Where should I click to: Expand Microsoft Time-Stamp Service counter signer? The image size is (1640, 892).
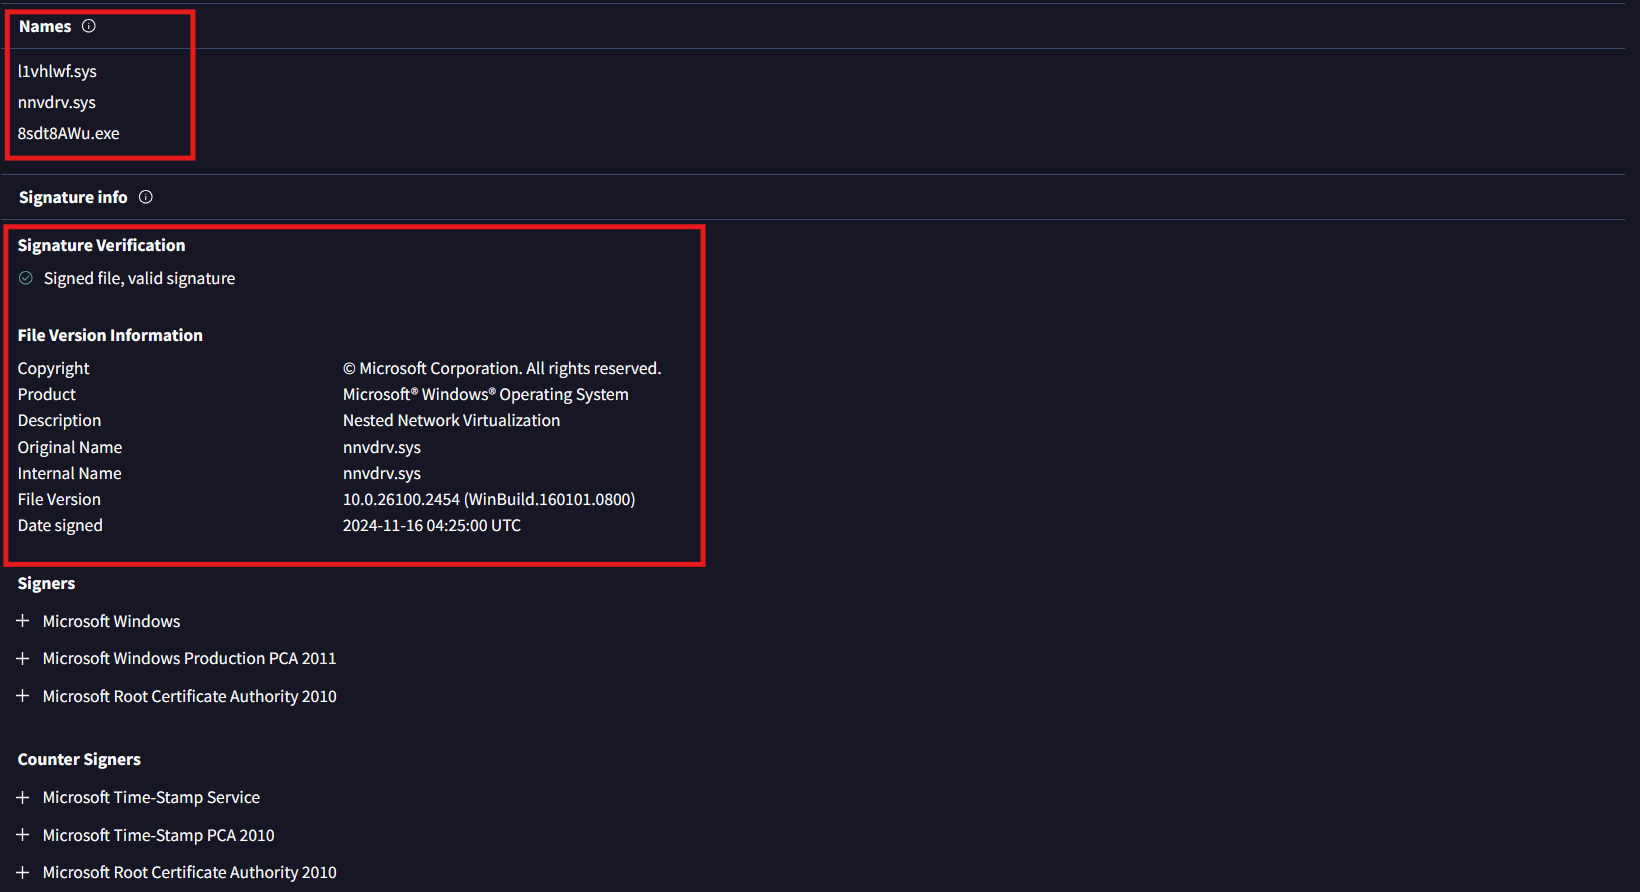pos(23,797)
